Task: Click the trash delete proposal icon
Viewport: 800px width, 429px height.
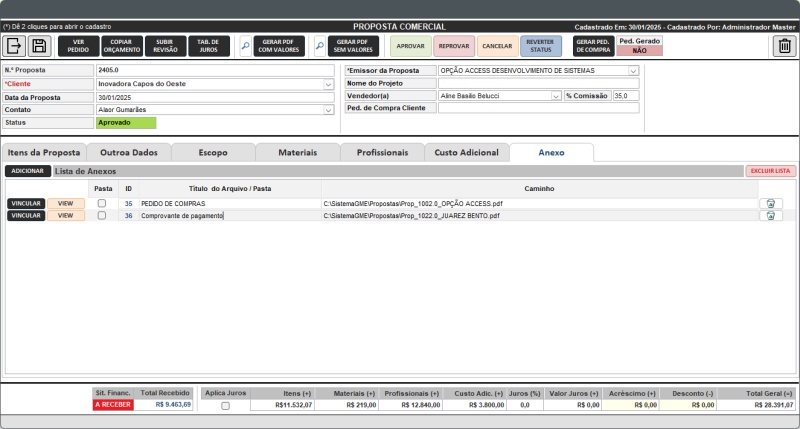Action: point(784,45)
